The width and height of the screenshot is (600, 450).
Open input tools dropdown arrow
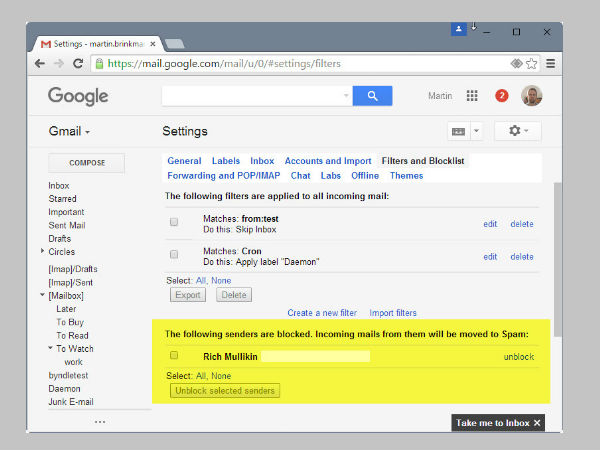click(x=476, y=131)
